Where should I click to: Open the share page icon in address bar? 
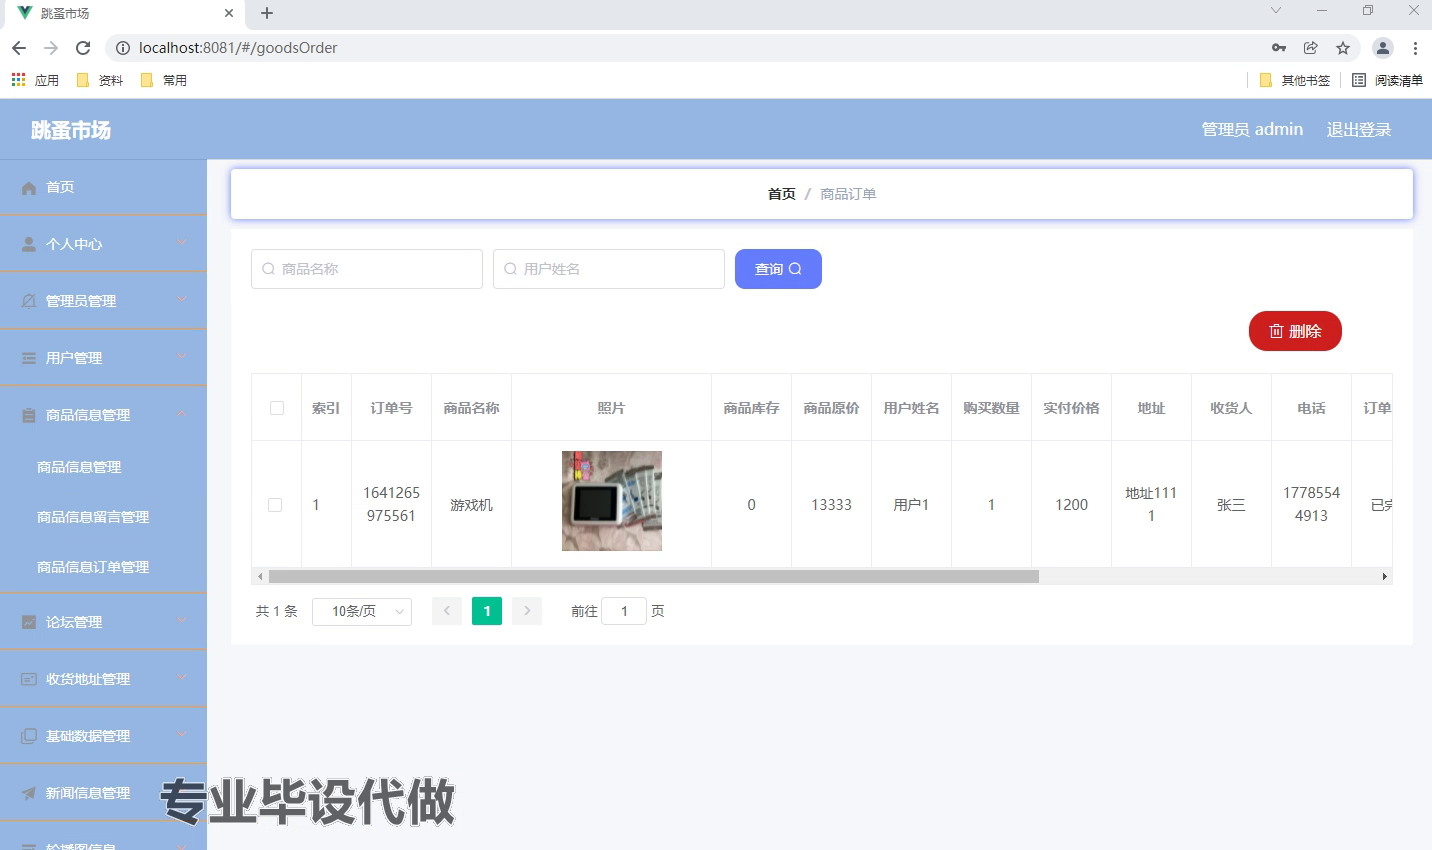coord(1311,48)
